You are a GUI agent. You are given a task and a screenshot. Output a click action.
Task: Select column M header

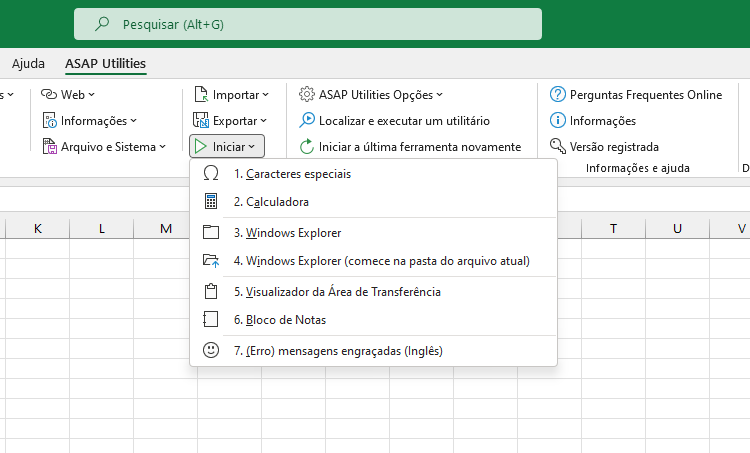[165, 229]
